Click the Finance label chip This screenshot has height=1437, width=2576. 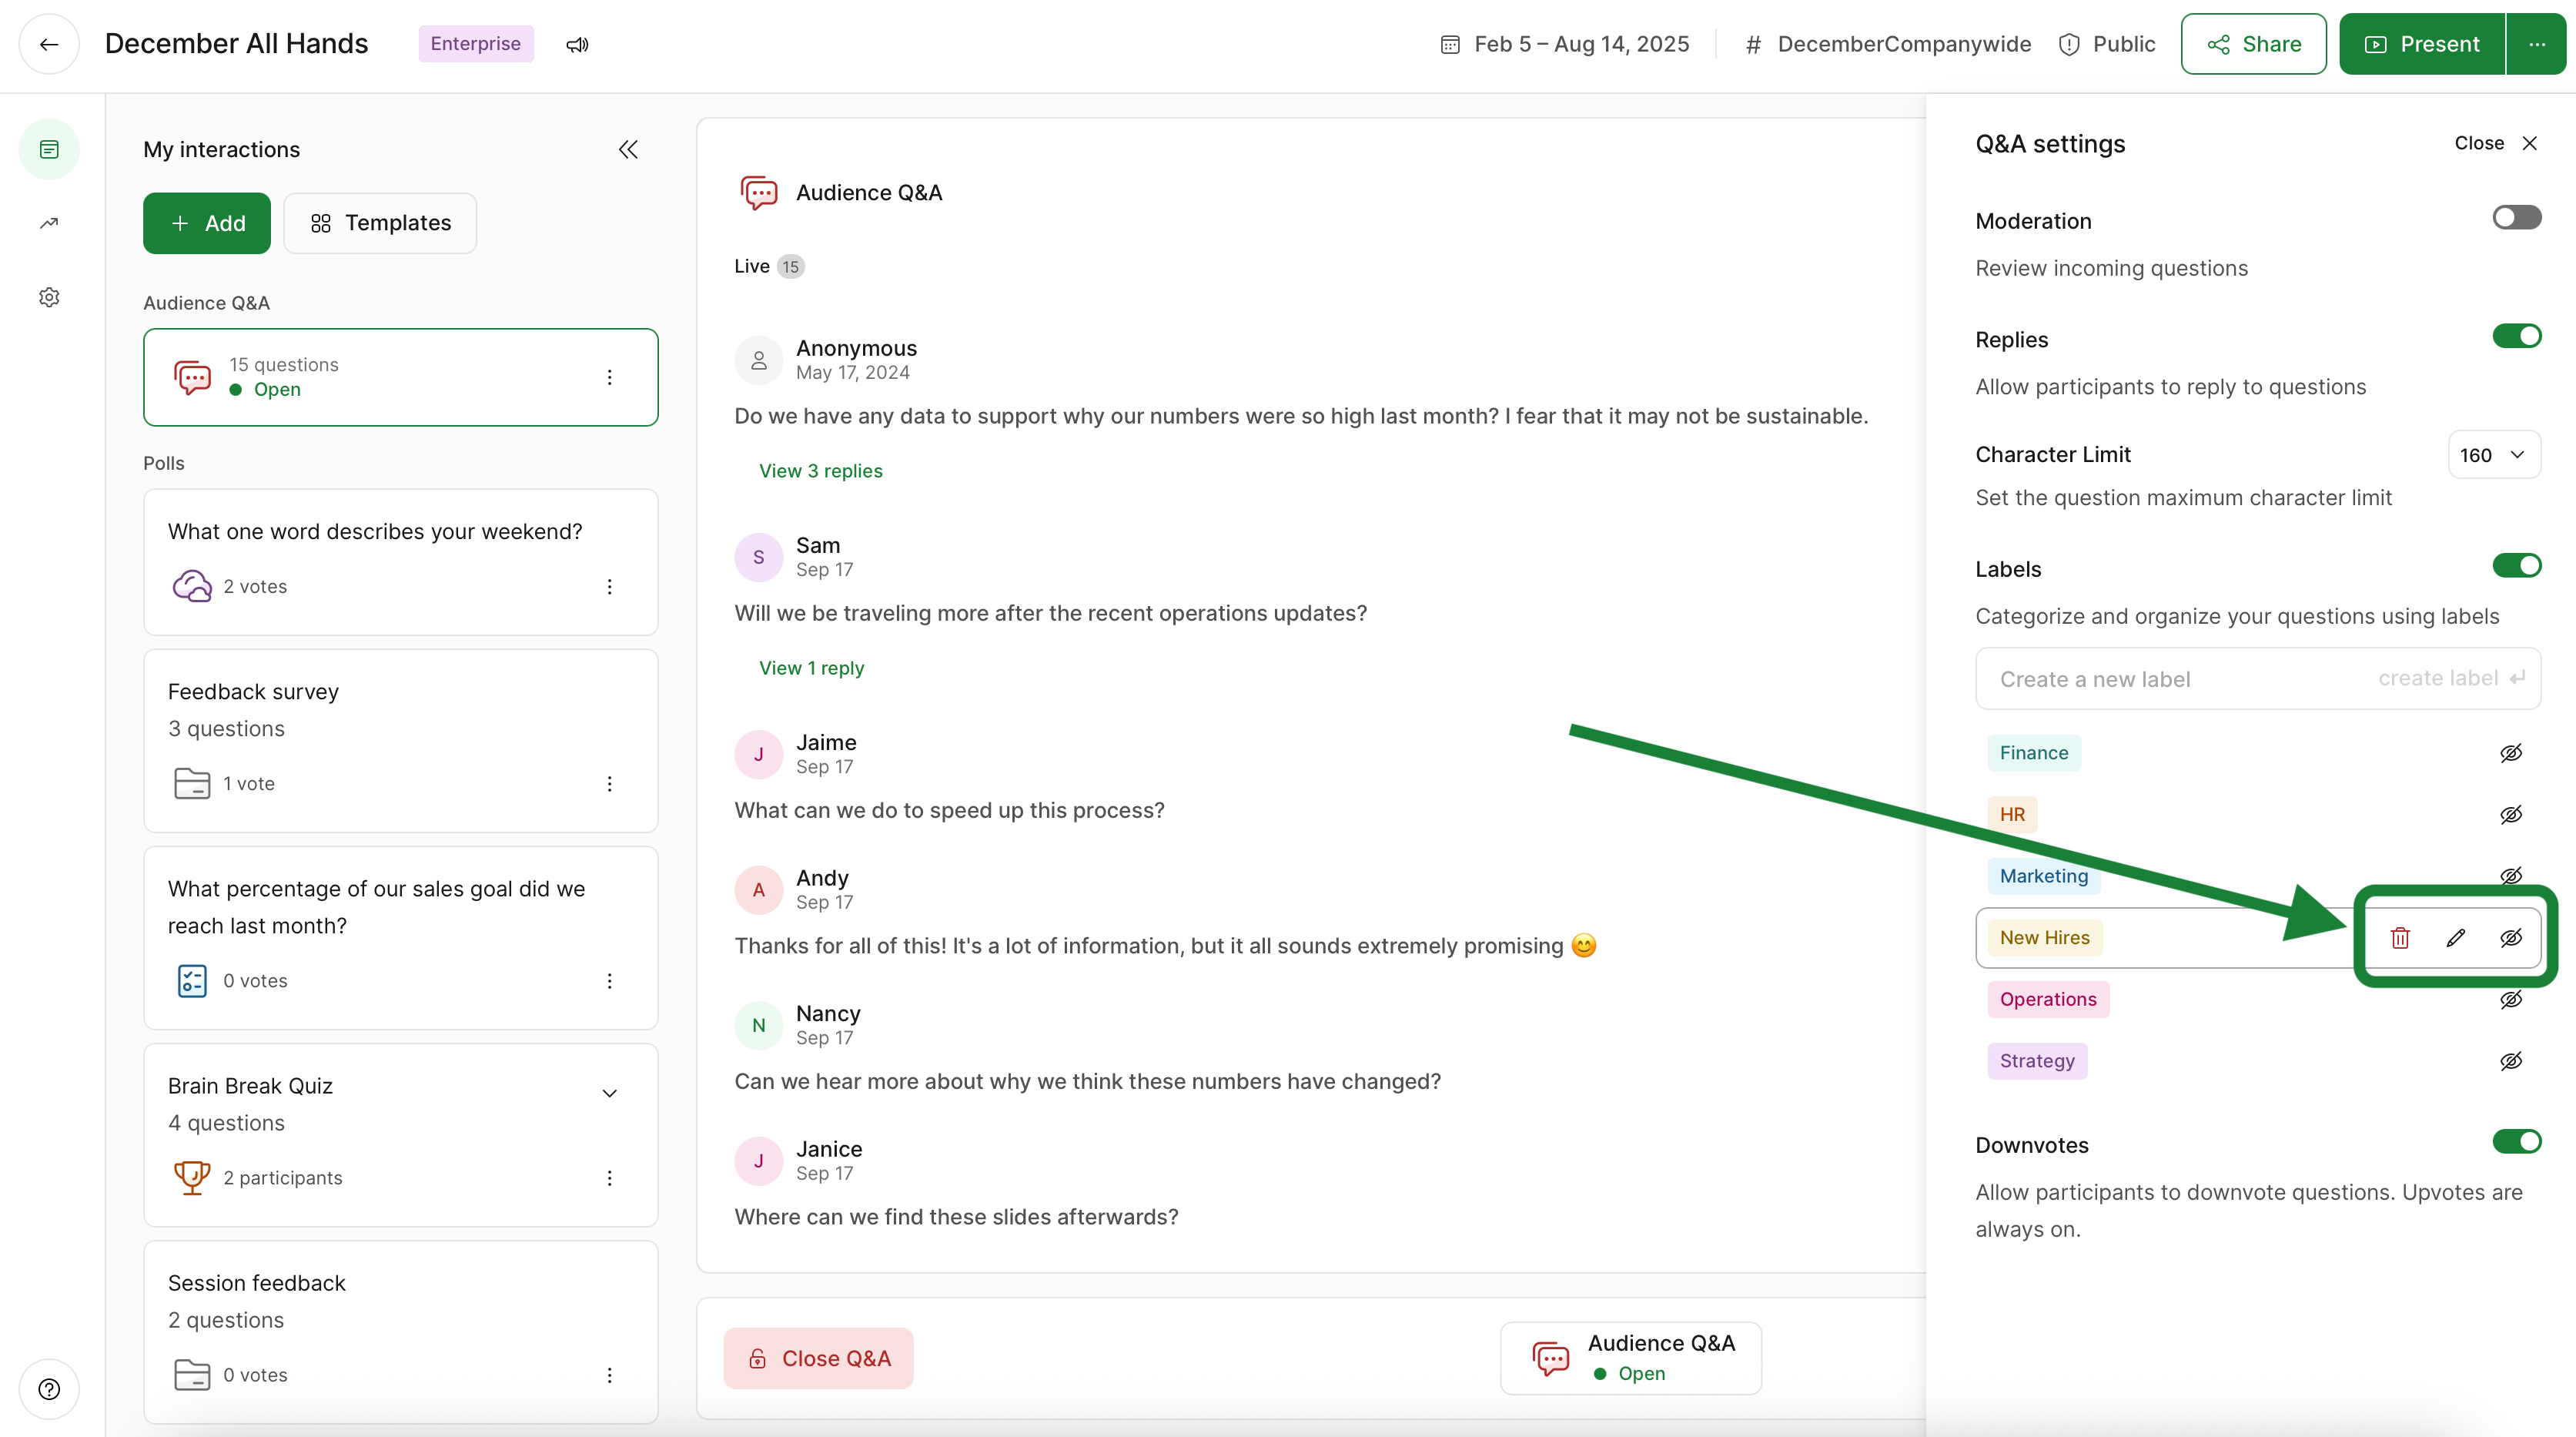click(x=2033, y=753)
